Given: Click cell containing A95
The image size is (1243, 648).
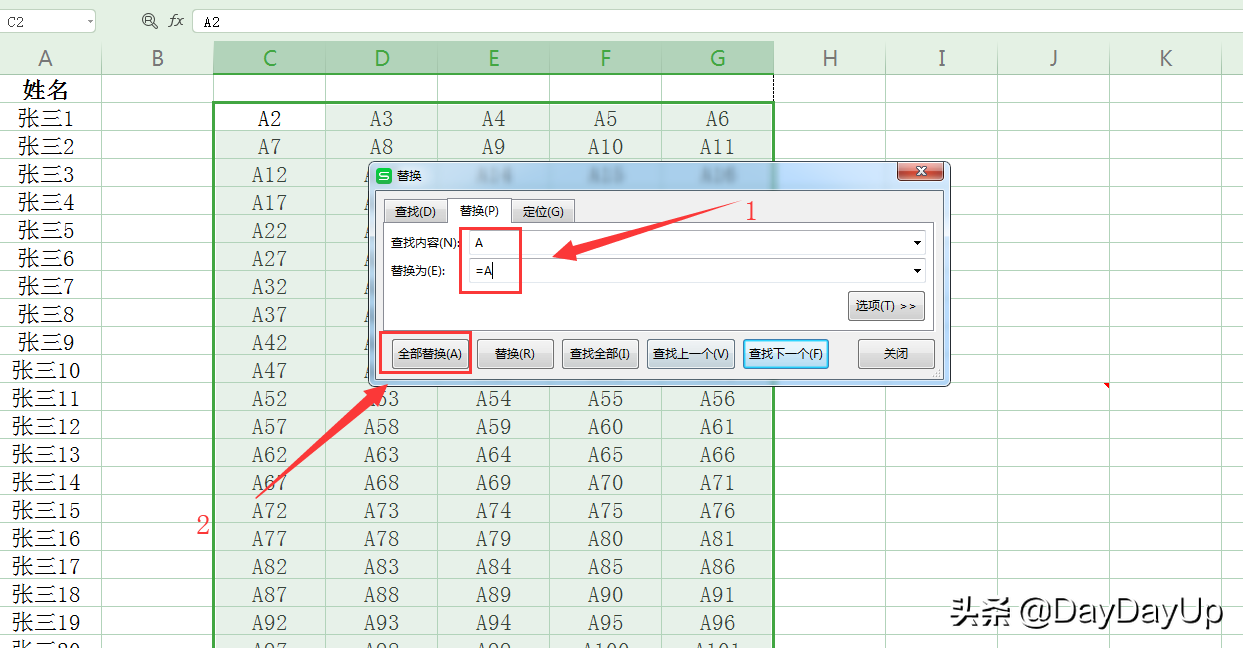Looking at the screenshot, I should click(605, 622).
